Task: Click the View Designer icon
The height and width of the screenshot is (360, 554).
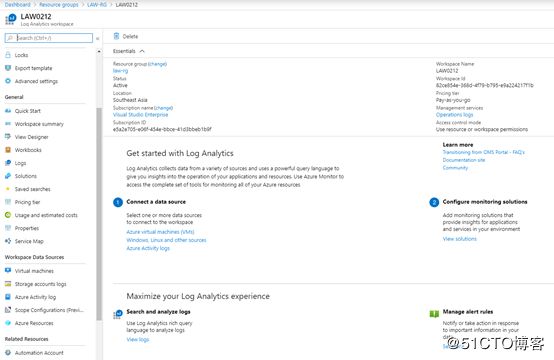Action: point(8,137)
